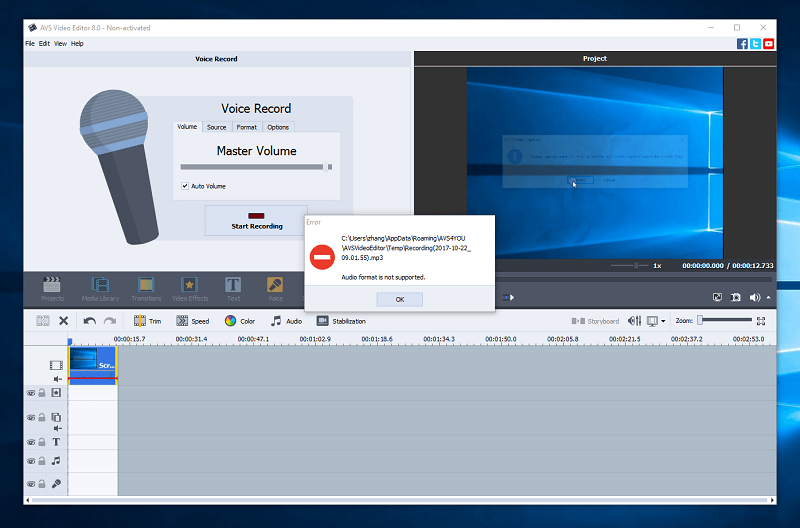Click the full screen preview icon

point(717,297)
